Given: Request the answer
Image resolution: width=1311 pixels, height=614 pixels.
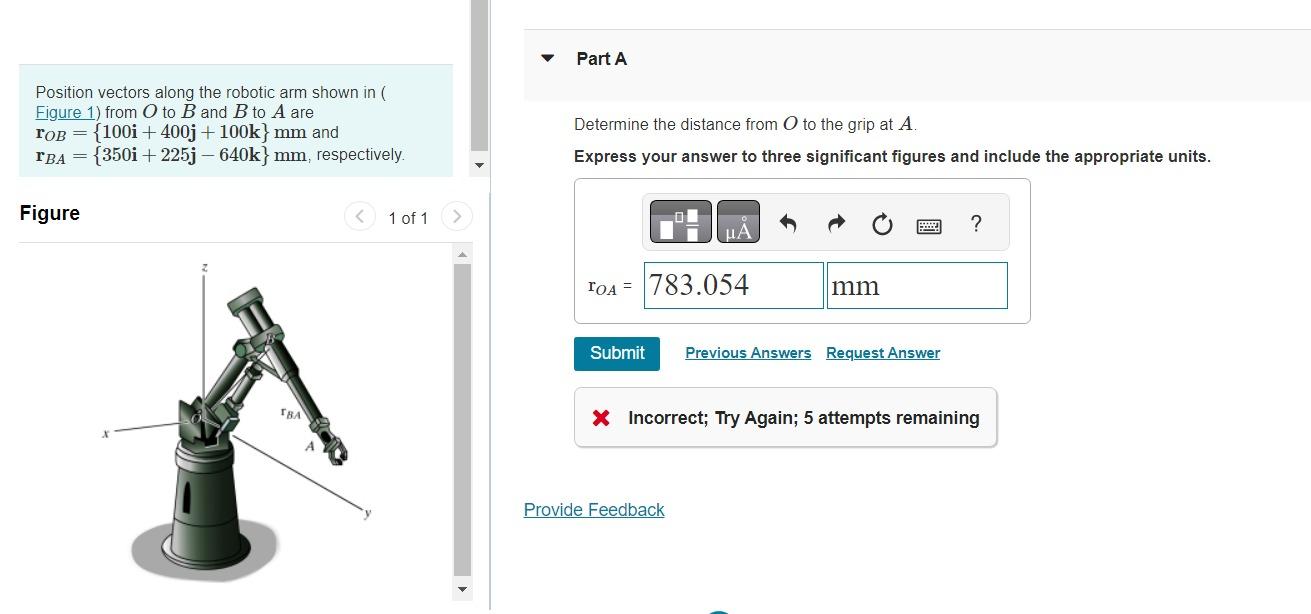Looking at the screenshot, I should tap(883, 352).
